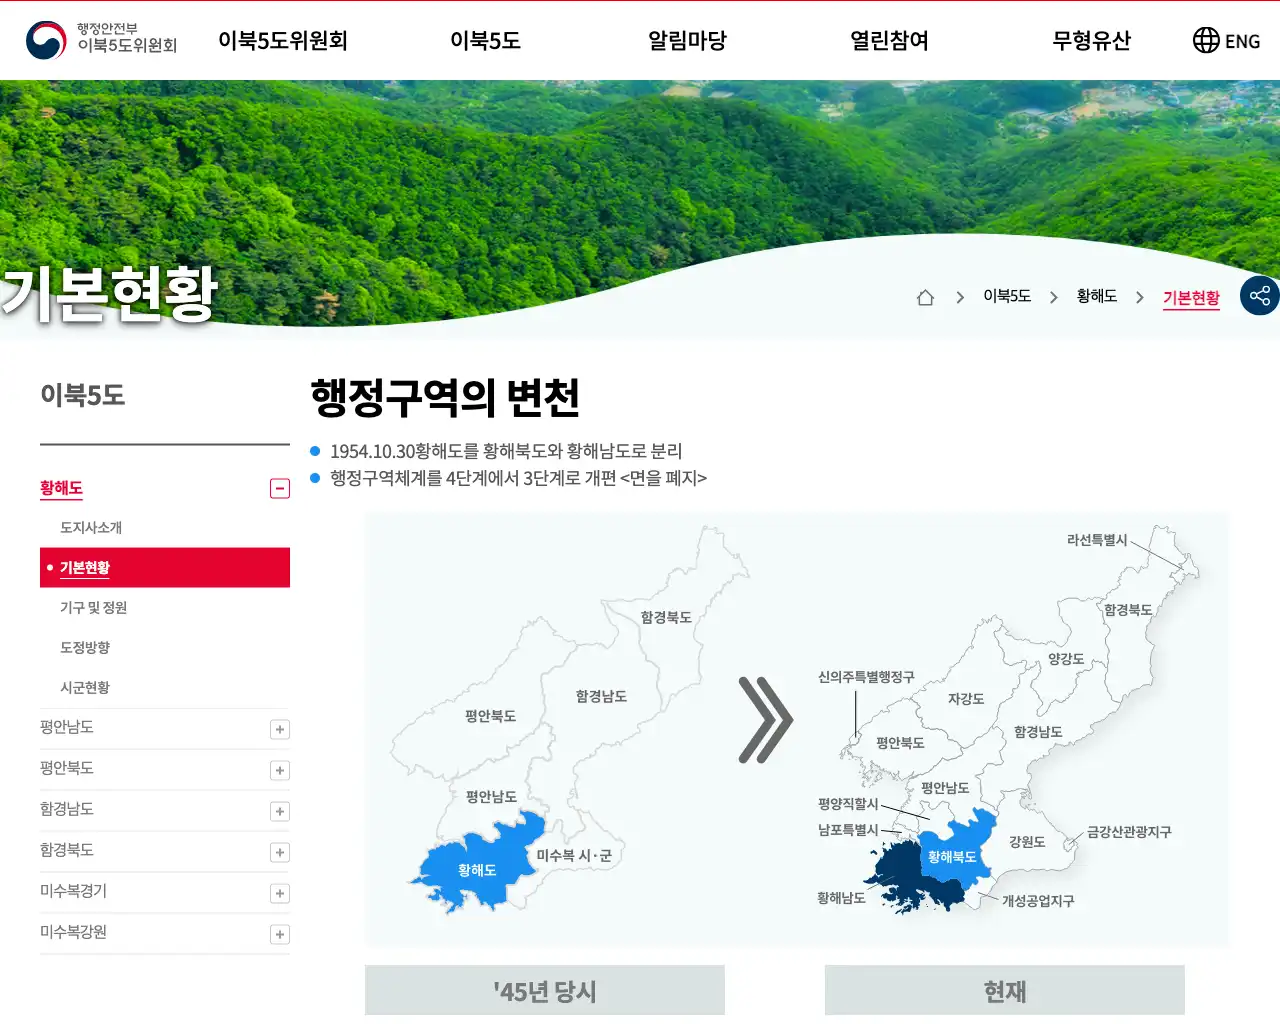Go to home via breadcrumb house icon
The height and width of the screenshot is (1024, 1280).
point(925,297)
